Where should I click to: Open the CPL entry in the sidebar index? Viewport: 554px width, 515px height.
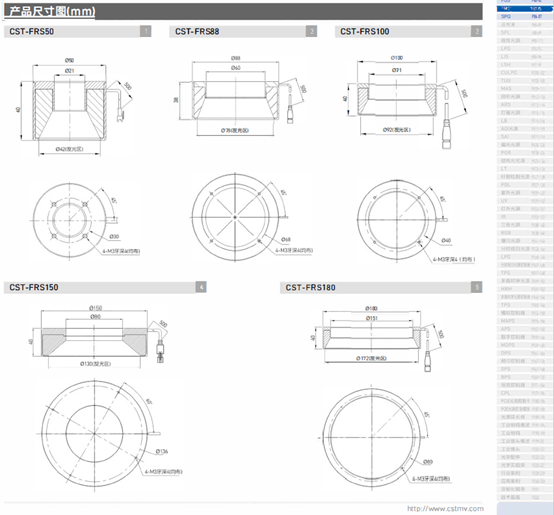[x=524, y=393]
